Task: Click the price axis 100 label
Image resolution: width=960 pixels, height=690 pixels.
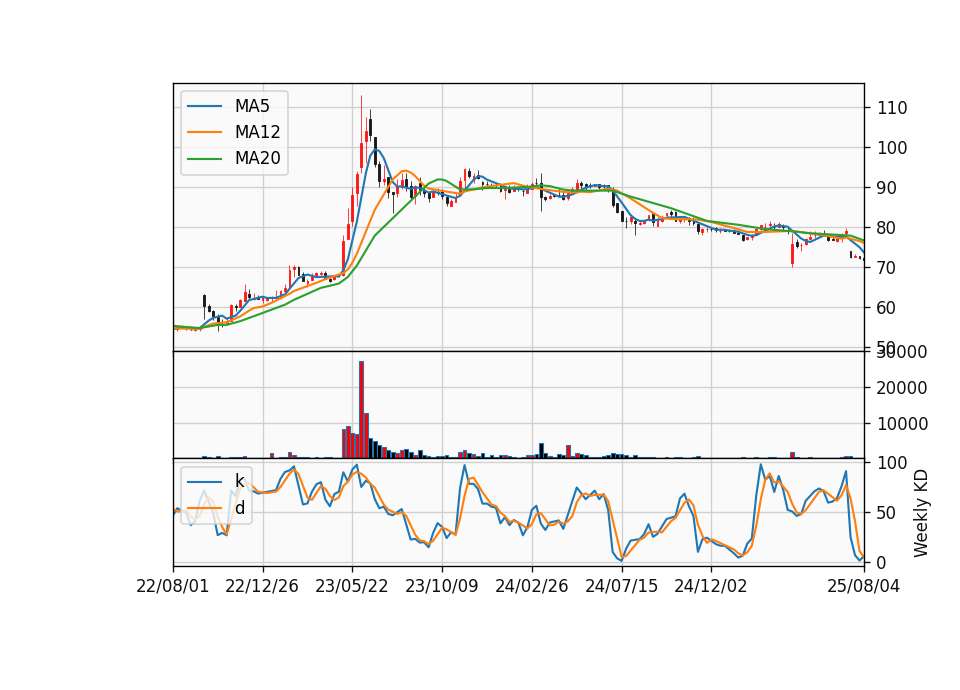Action: (x=892, y=148)
